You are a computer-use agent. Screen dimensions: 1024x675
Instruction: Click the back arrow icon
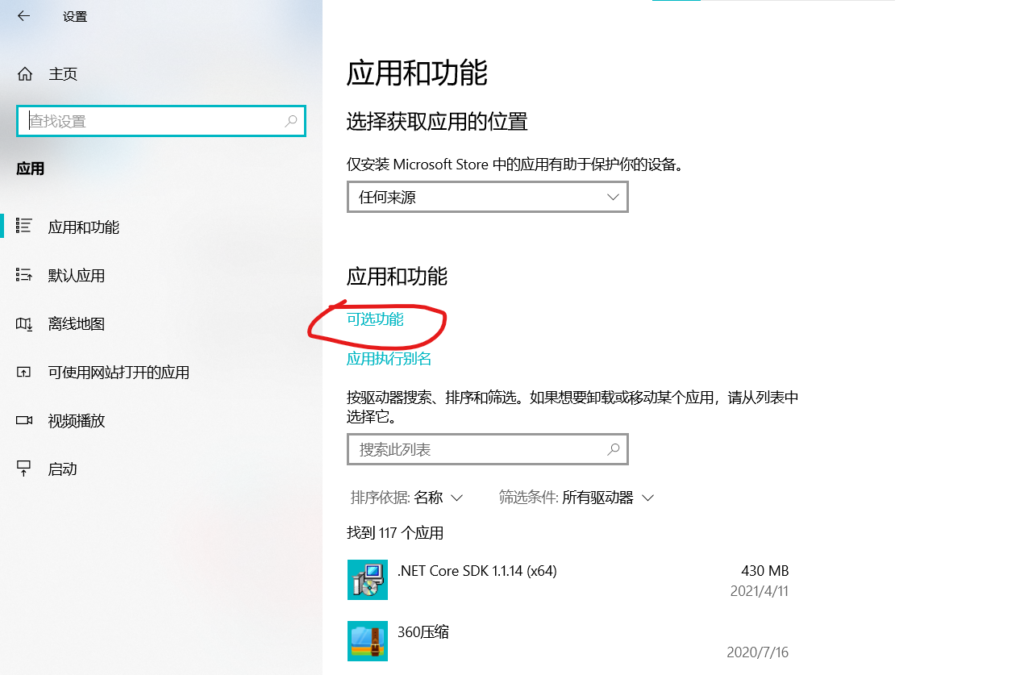(24, 17)
